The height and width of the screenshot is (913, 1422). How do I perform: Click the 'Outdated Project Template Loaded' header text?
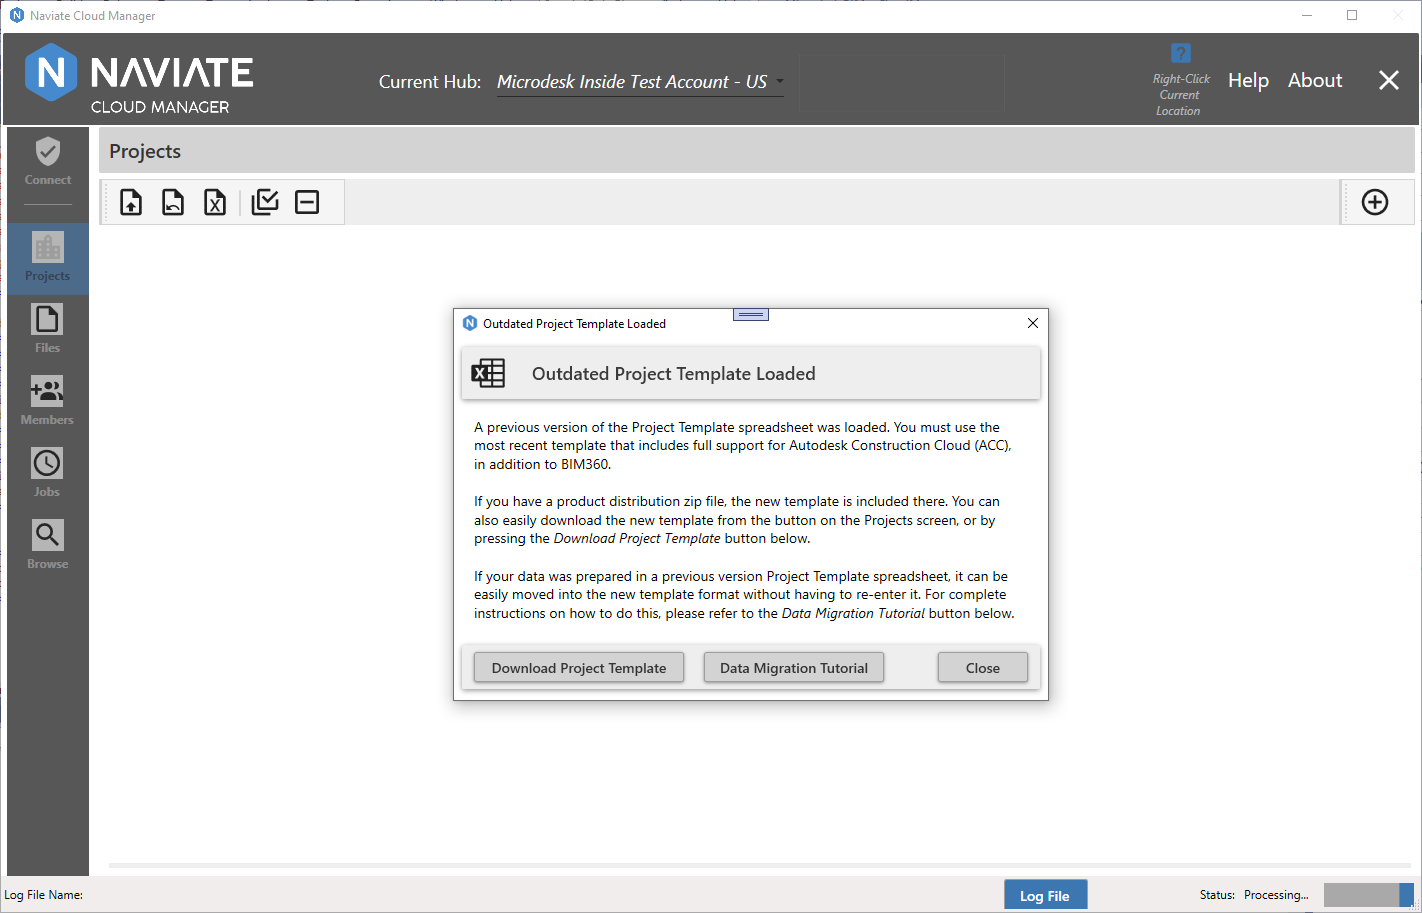coord(674,373)
